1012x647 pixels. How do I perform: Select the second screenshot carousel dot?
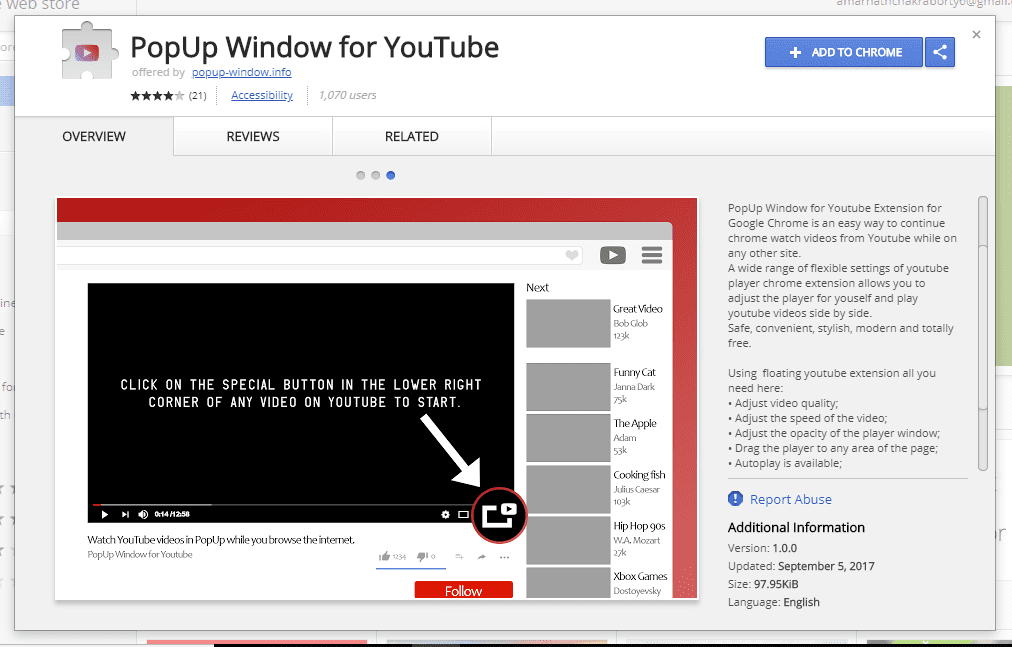tap(376, 175)
